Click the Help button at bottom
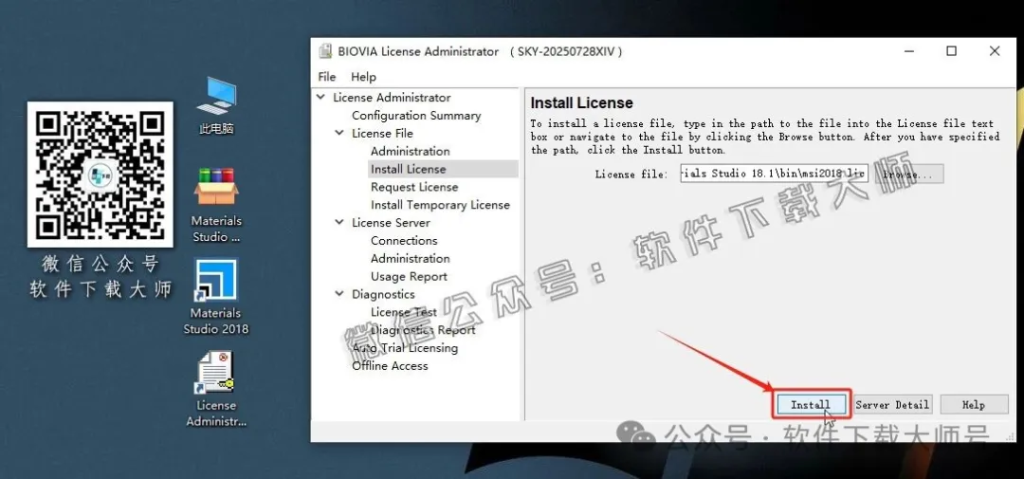The image size is (1024, 479). 973,405
